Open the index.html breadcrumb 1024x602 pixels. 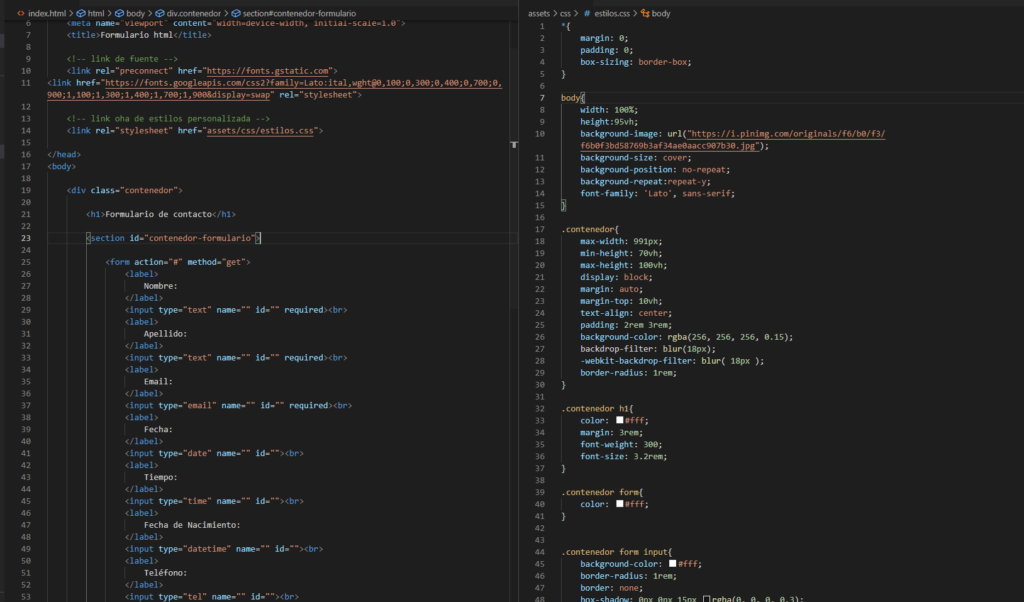click(47, 13)
